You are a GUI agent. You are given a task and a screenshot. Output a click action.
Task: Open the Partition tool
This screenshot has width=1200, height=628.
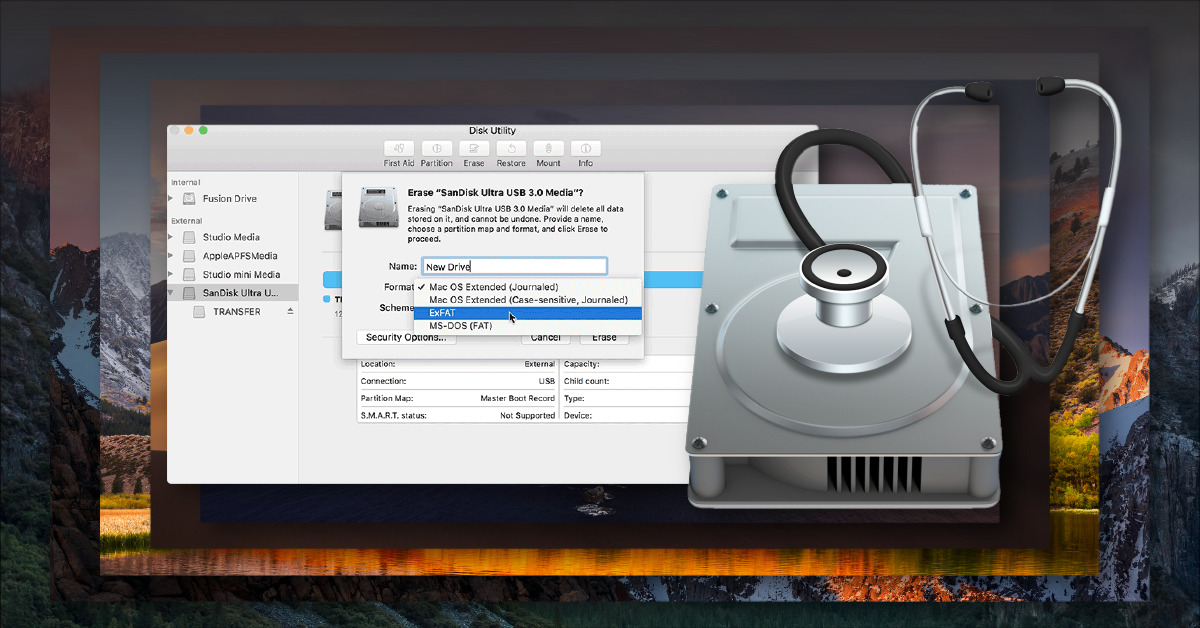click(x=436, y=153)
